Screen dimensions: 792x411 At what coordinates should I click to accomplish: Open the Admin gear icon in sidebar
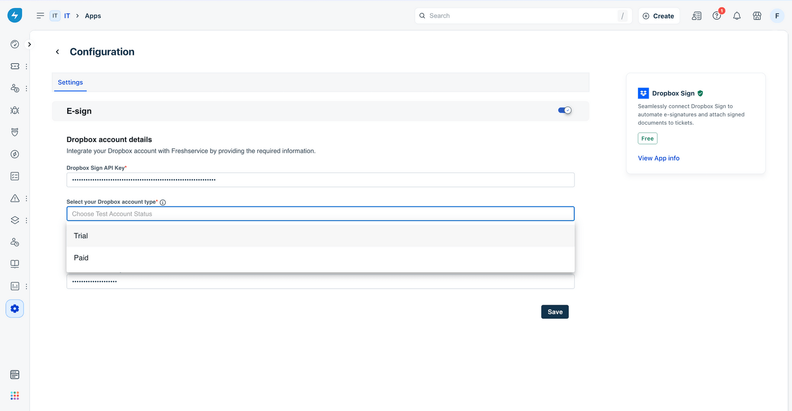(x=15, y=309)
